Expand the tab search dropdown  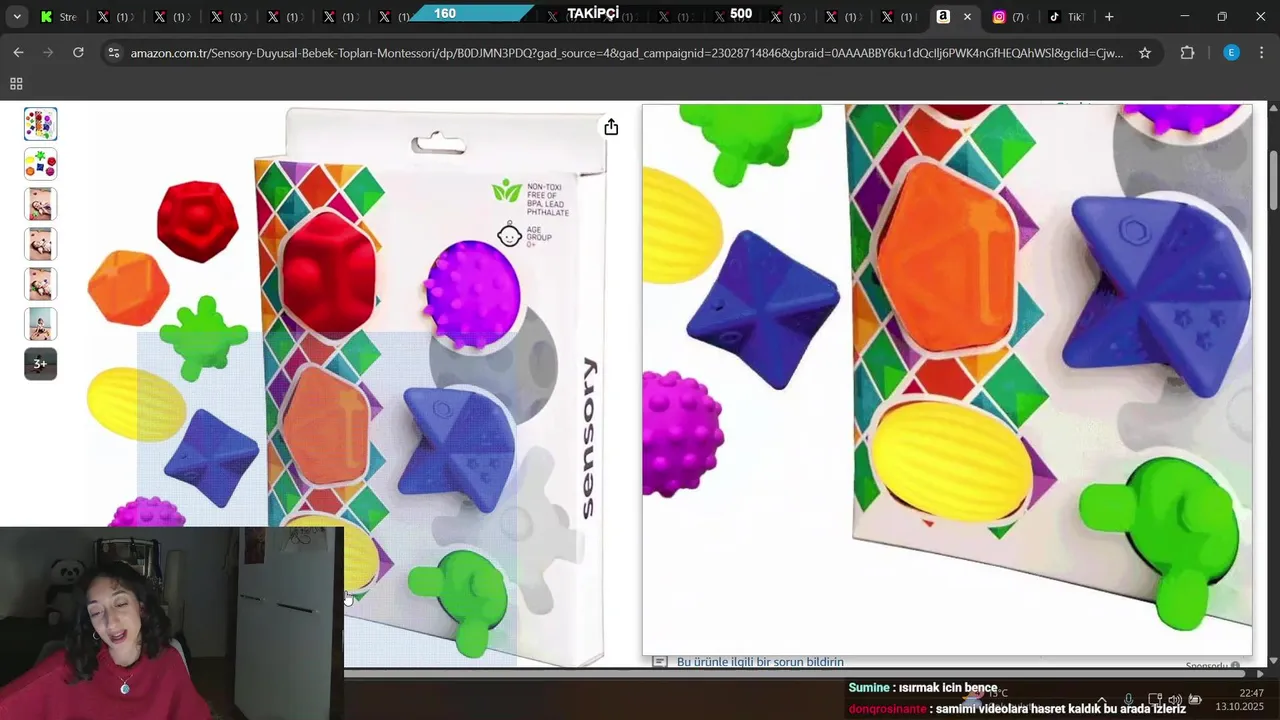17,17
